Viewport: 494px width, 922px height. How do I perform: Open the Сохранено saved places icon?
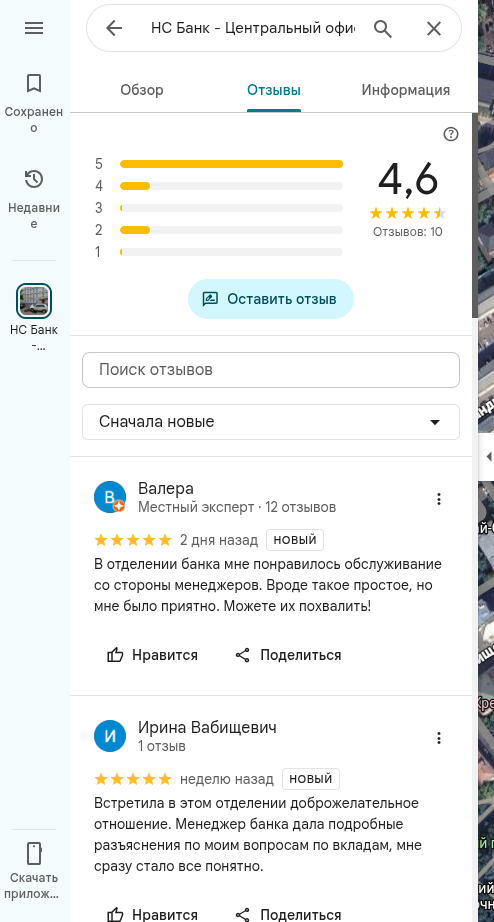pos(34,83)
